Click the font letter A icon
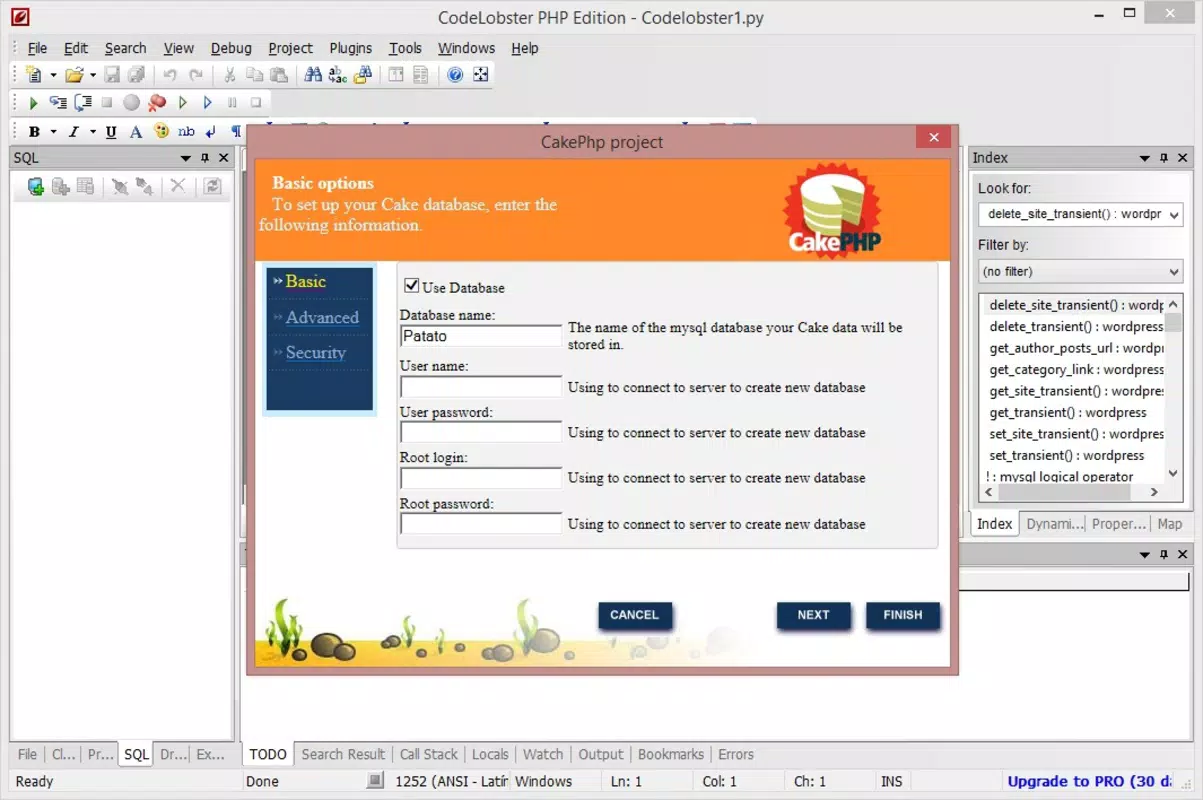The height and width of the screenshot is (800, 1203). (x=136, y=131)
